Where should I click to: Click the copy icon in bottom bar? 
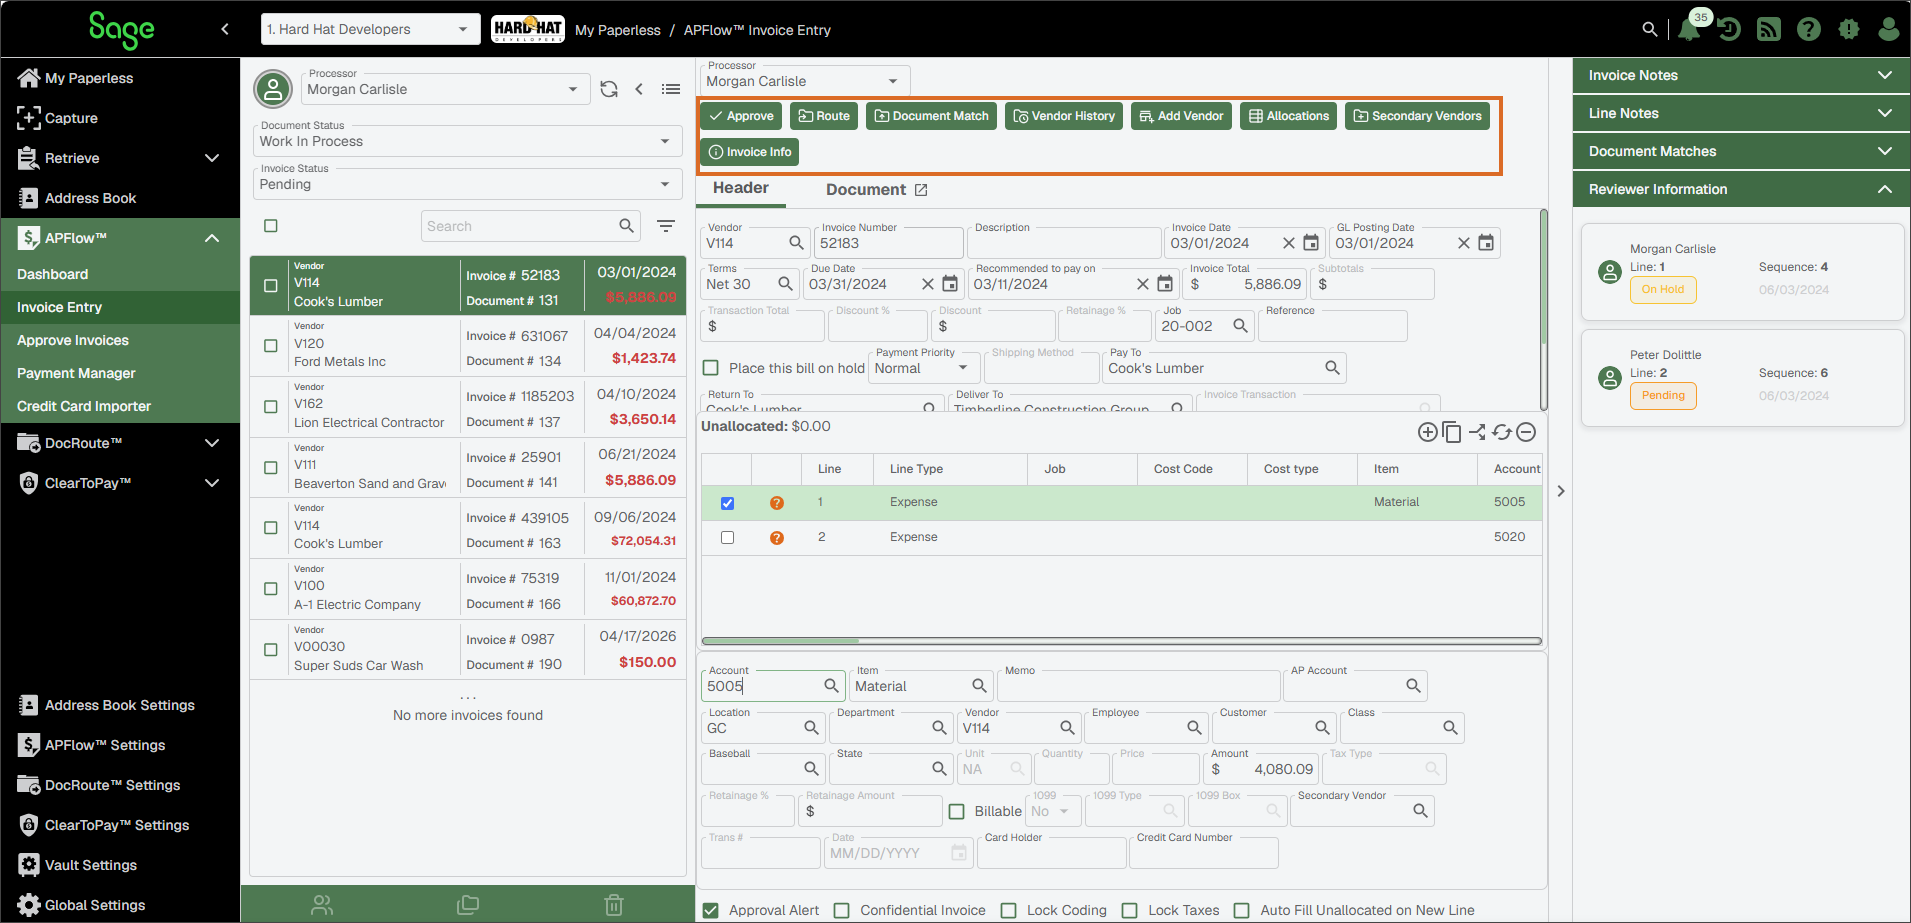click(x=468, y=905)
